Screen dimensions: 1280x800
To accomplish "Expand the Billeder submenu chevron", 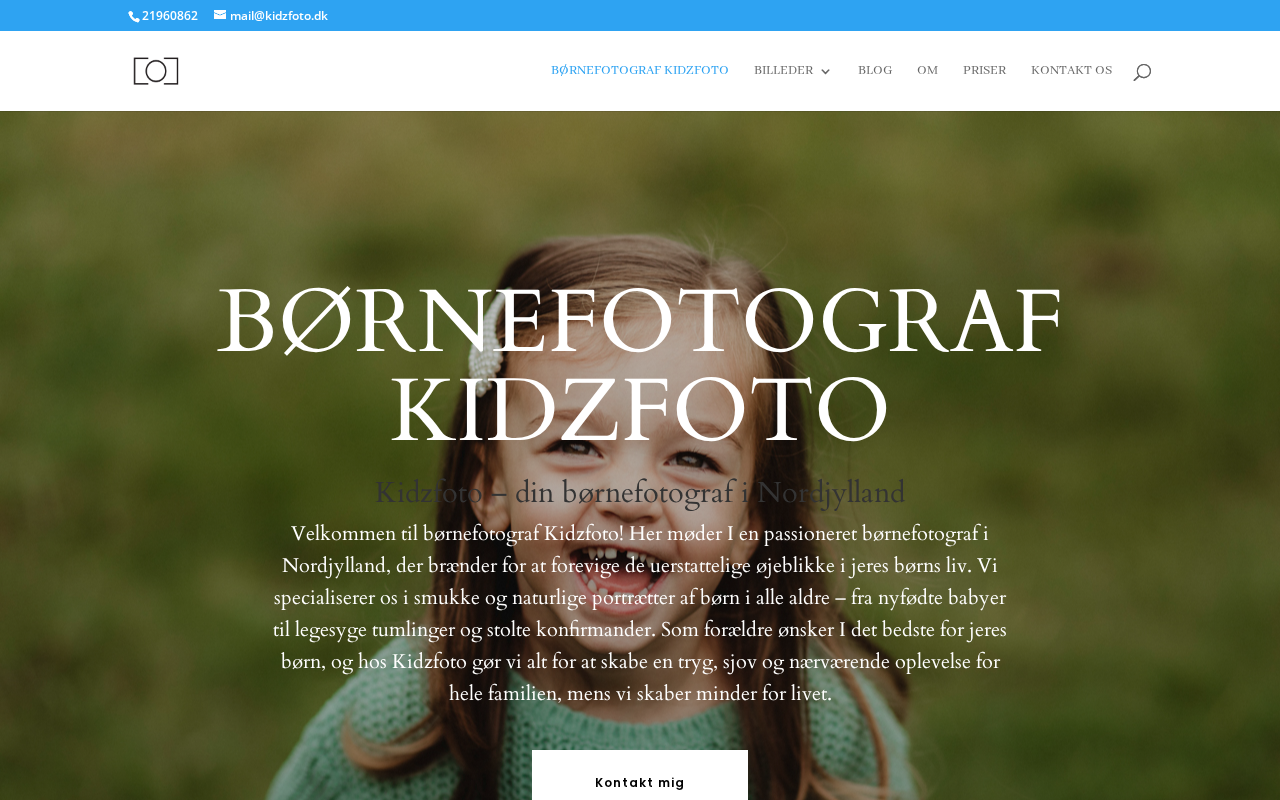I will (x=825, y=71).
